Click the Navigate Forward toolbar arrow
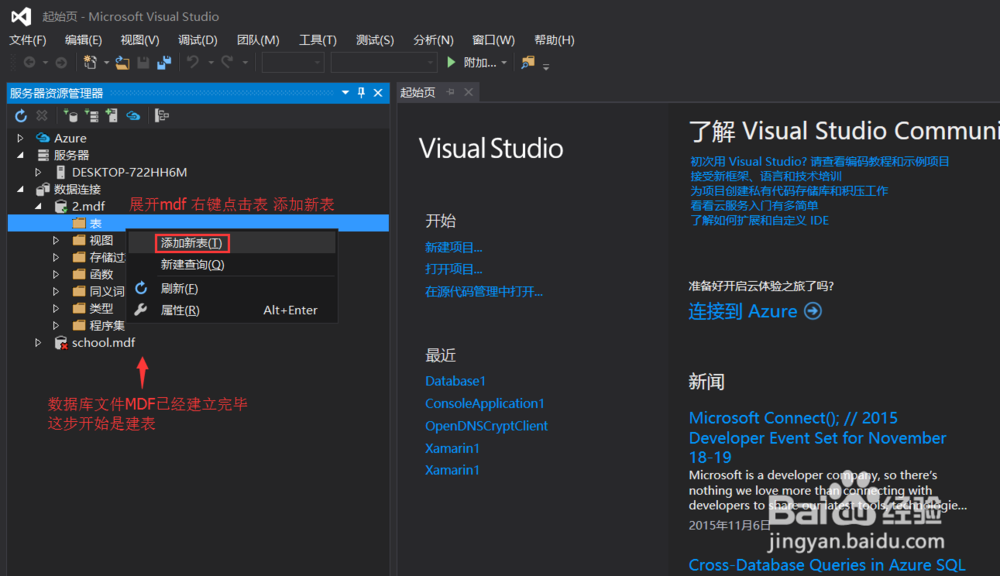Viewport: 1000px width, 576px height. click(x=61, y=63)
